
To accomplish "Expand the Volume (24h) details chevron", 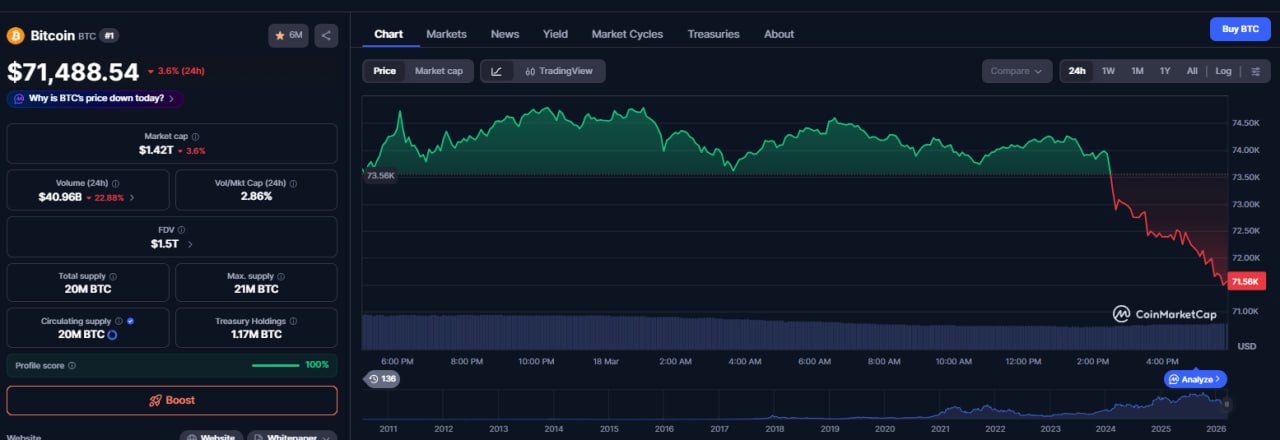I will [132, 198].
